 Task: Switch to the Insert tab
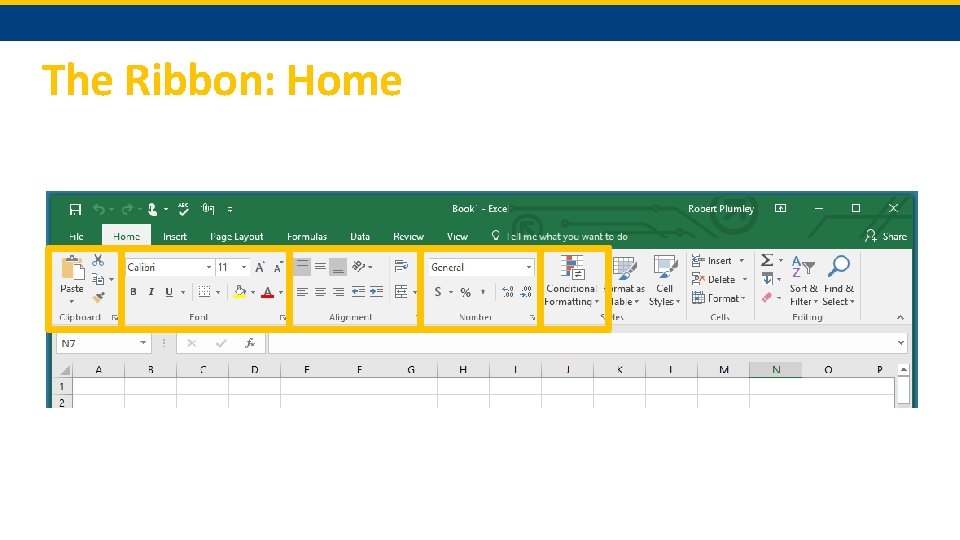pos(174,236)
